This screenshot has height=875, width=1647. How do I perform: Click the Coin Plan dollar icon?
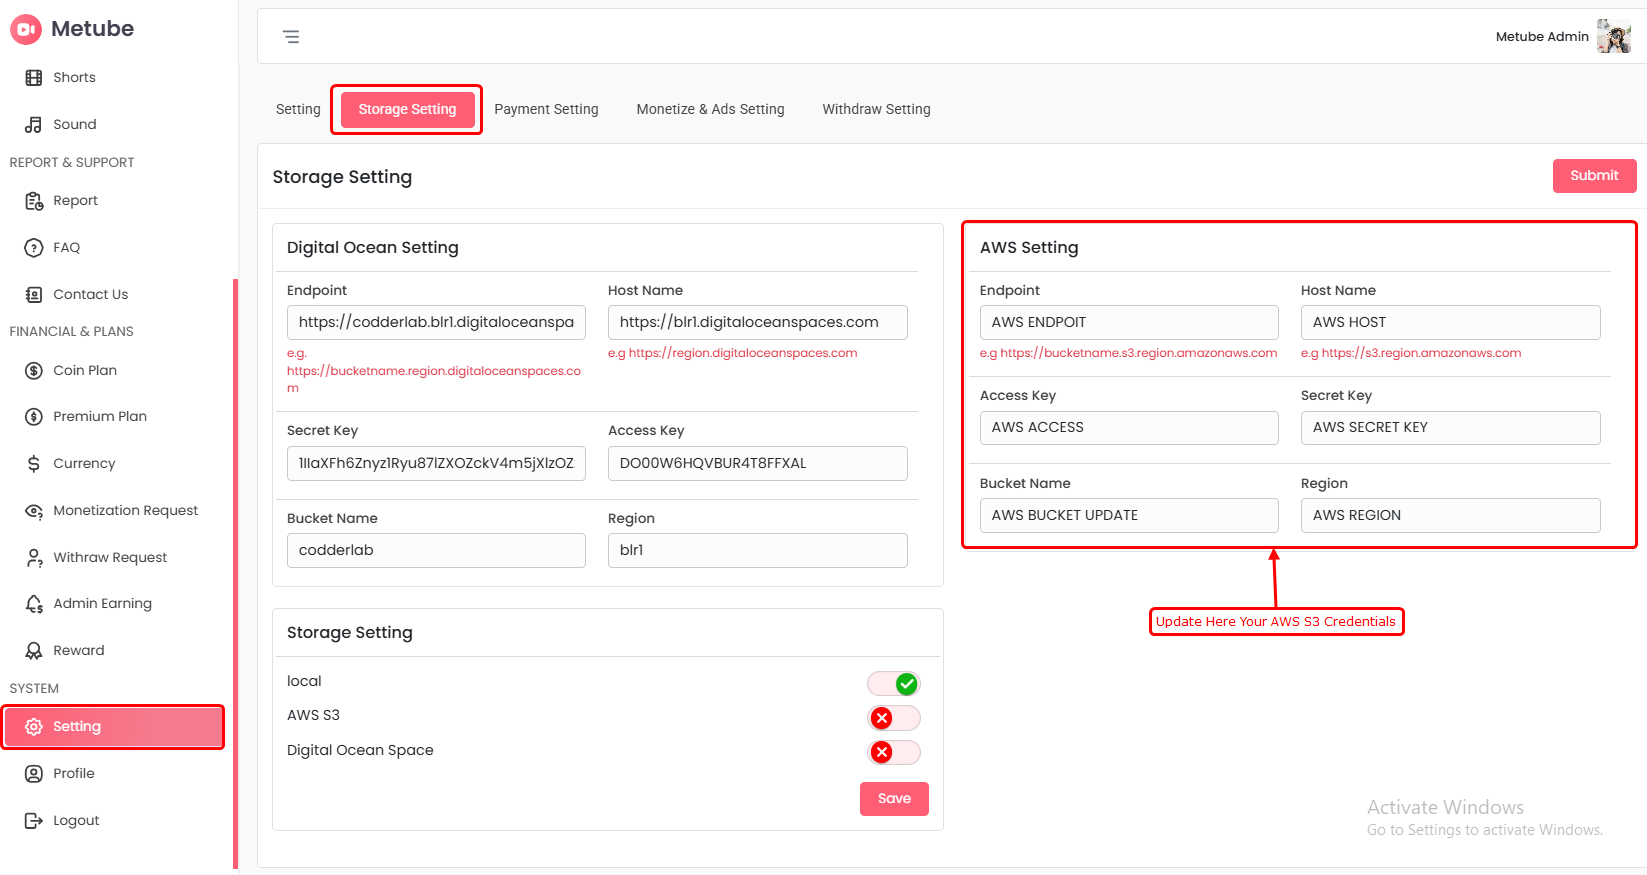tap(34, 371)
